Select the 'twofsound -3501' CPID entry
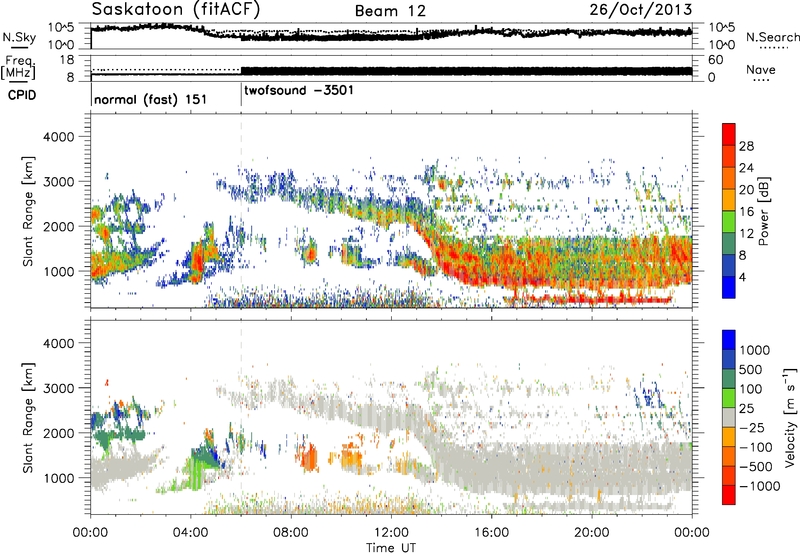Screen dimensions: 800x554 298,91
